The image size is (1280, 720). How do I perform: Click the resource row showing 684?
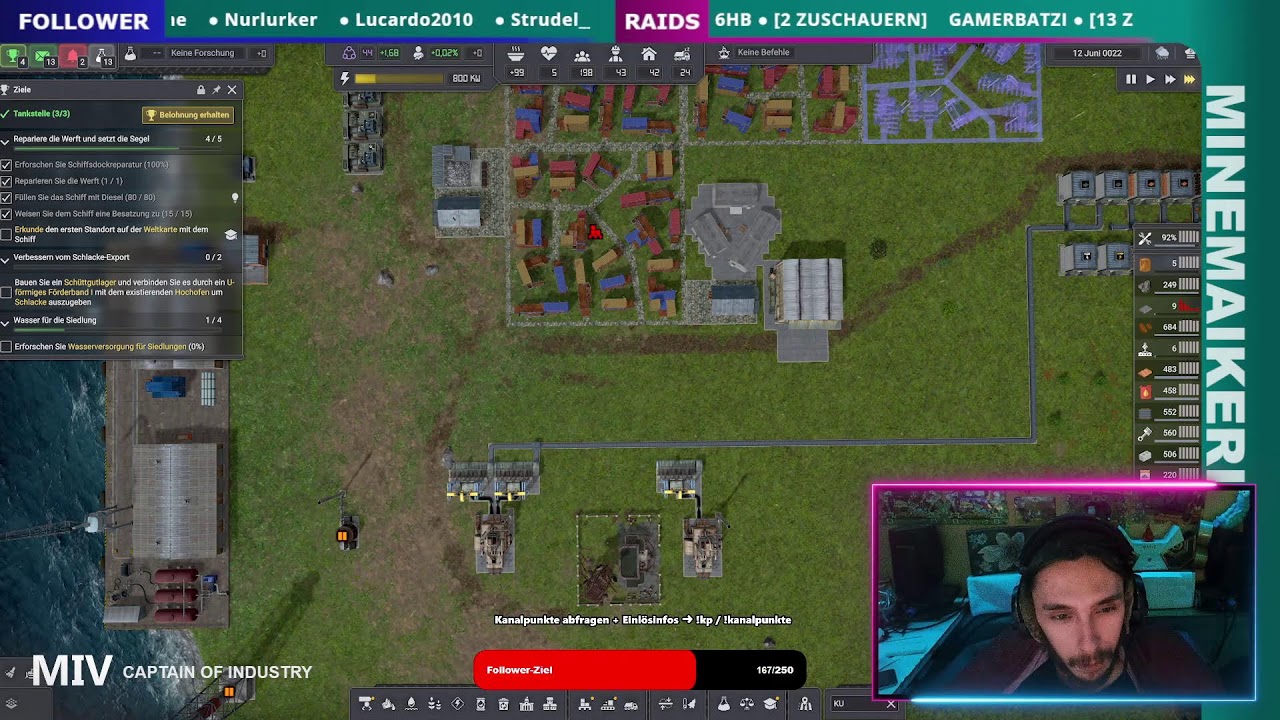pyautogui.click(x=1168, y=327)
